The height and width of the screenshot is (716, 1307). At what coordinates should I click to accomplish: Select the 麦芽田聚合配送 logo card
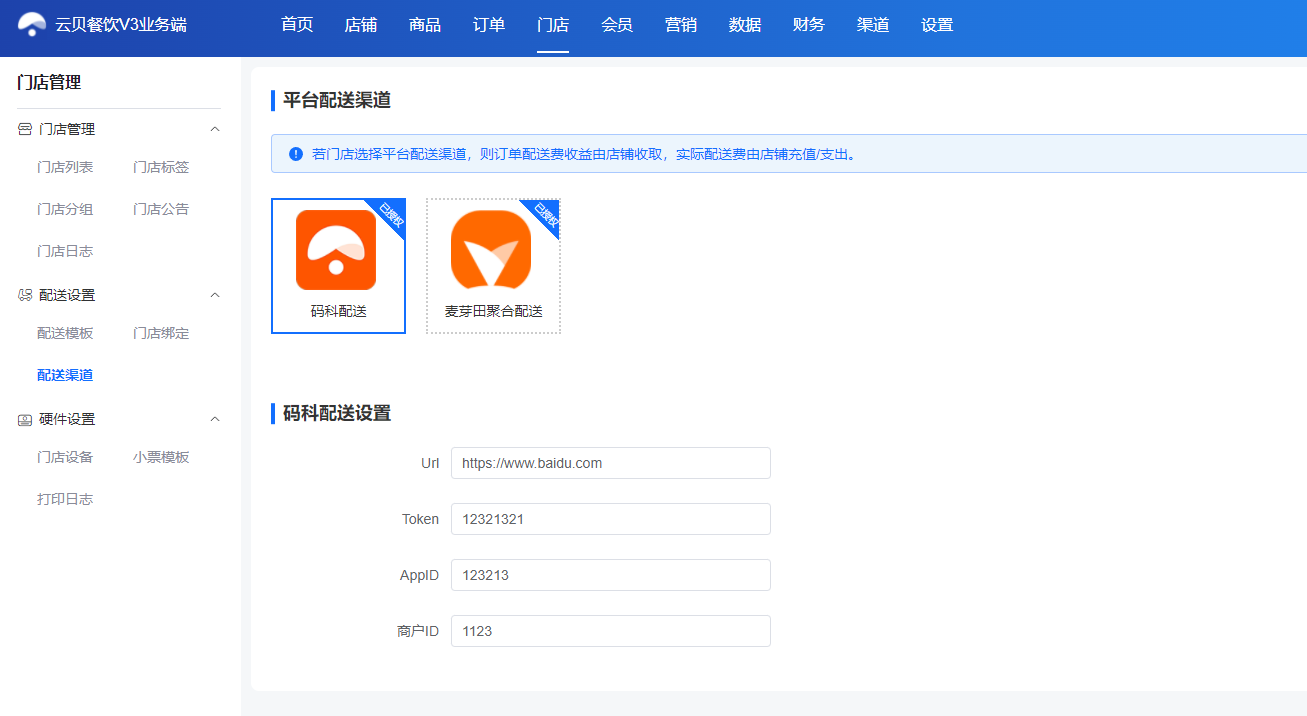[x=493, y=266]
